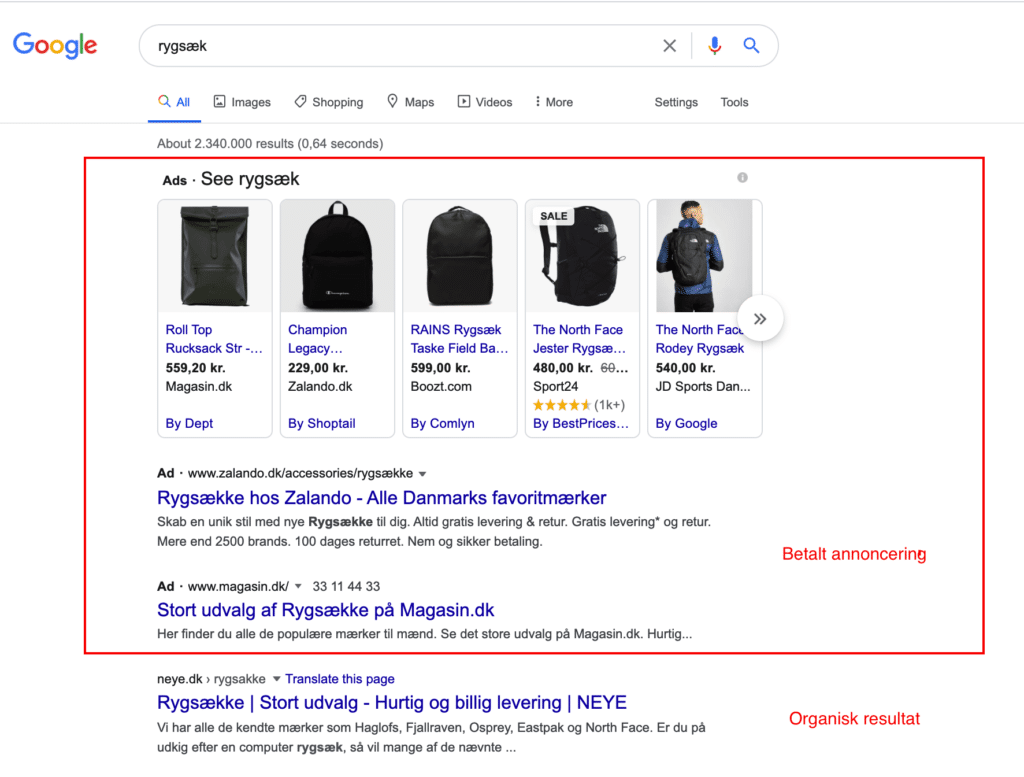Click the Sport24 seller name

point(555,387)
